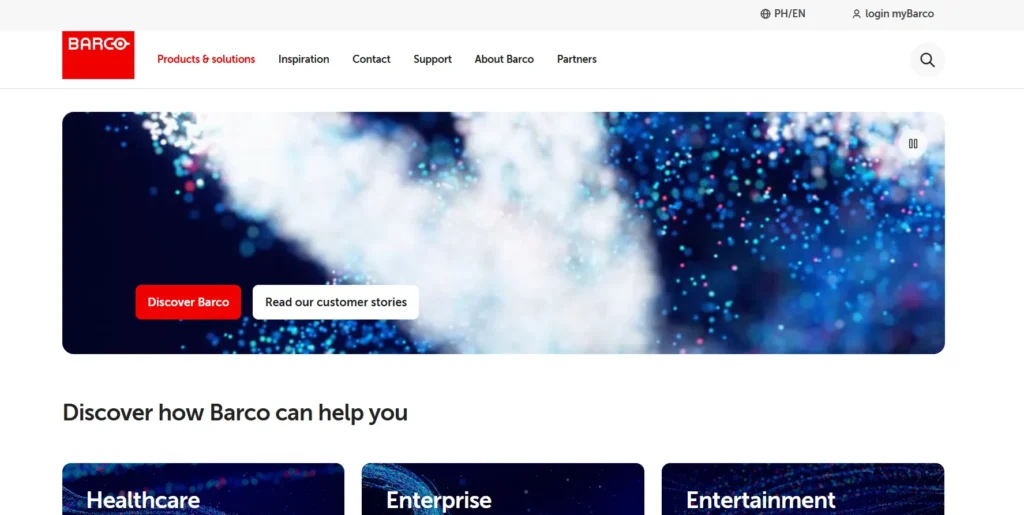Open the Enterprise card
Screen dimensions: 1024x515
[x=503, y=489]
